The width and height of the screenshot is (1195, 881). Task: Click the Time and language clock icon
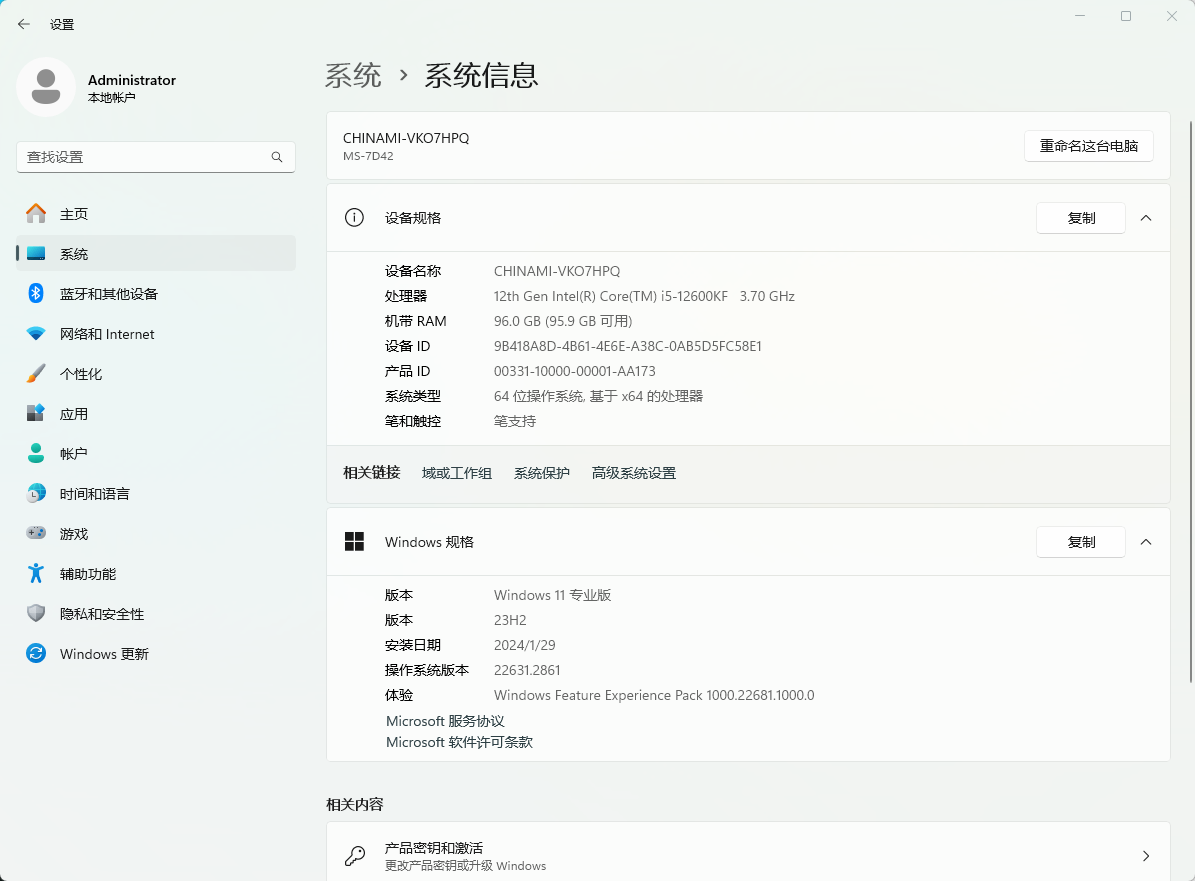tap(36, 493)
